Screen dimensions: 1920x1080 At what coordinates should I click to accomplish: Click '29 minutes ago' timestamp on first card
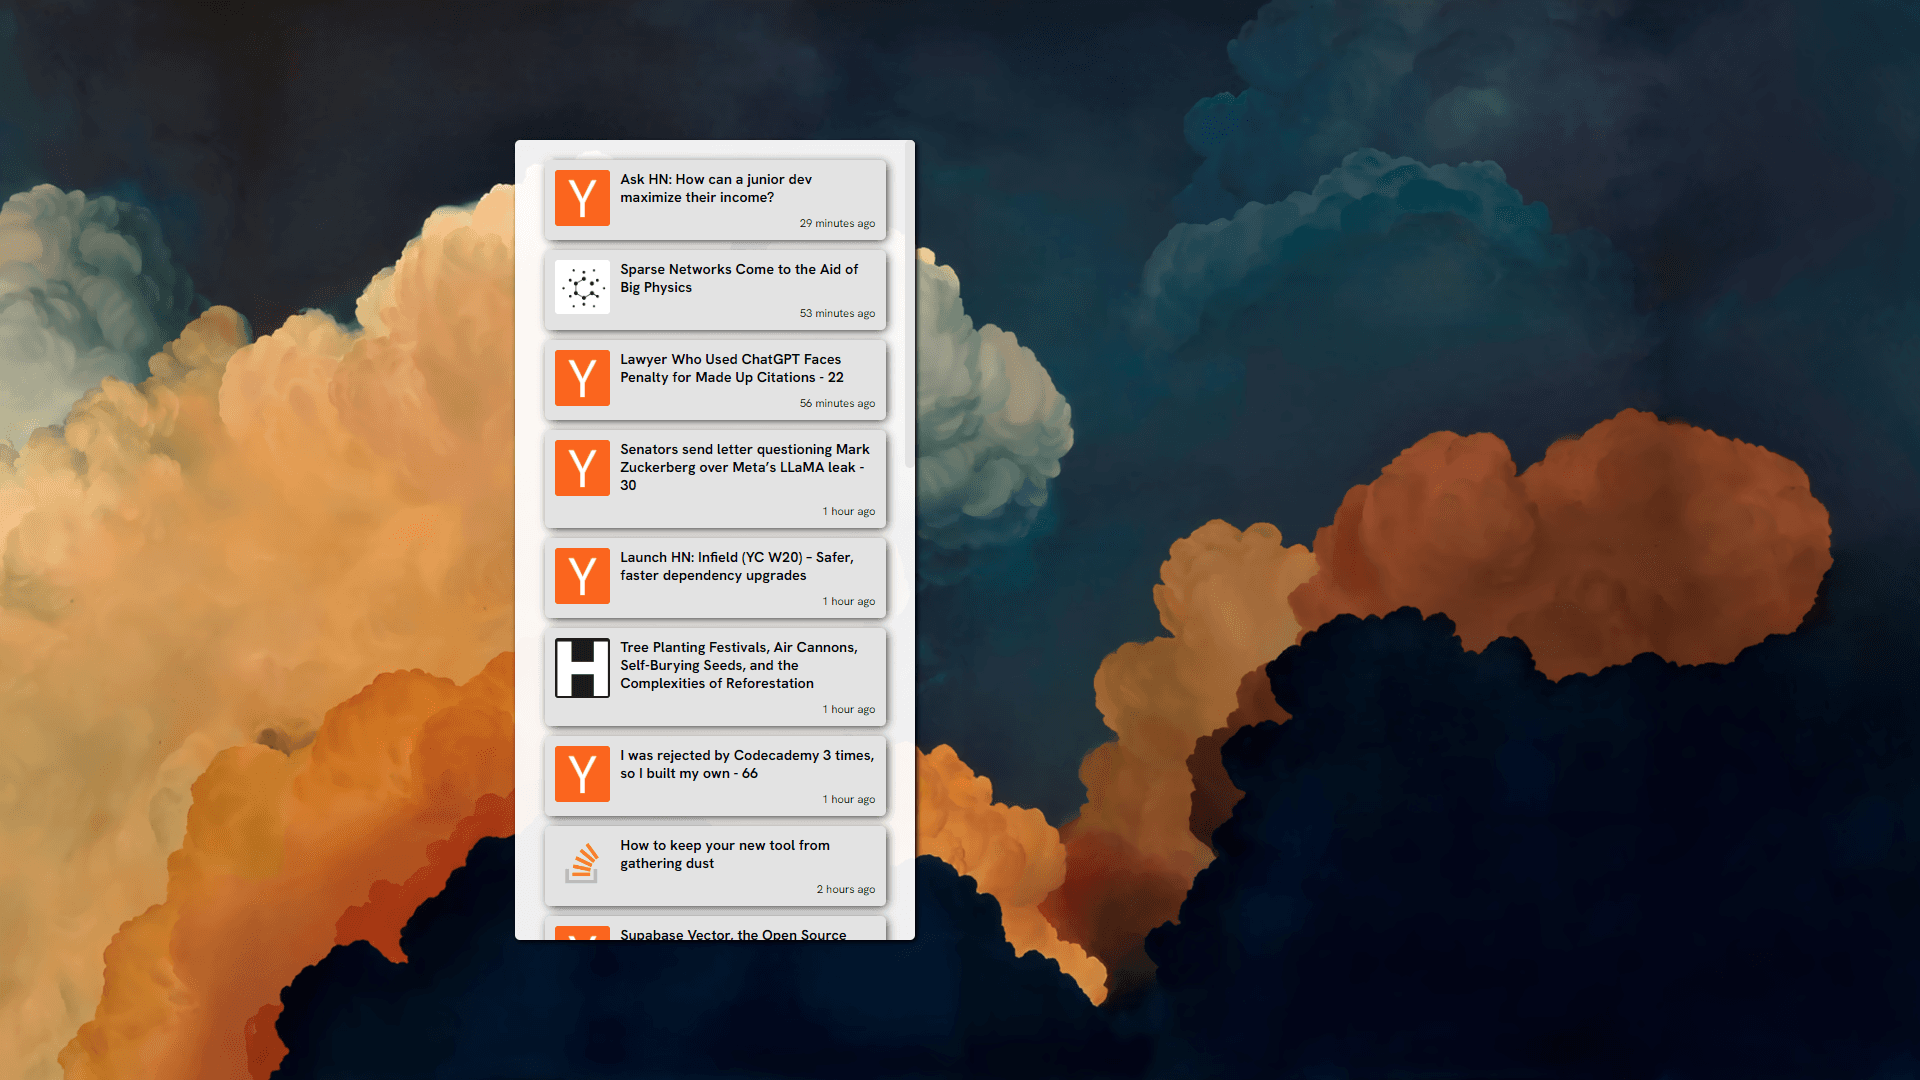tap(837, 223)
